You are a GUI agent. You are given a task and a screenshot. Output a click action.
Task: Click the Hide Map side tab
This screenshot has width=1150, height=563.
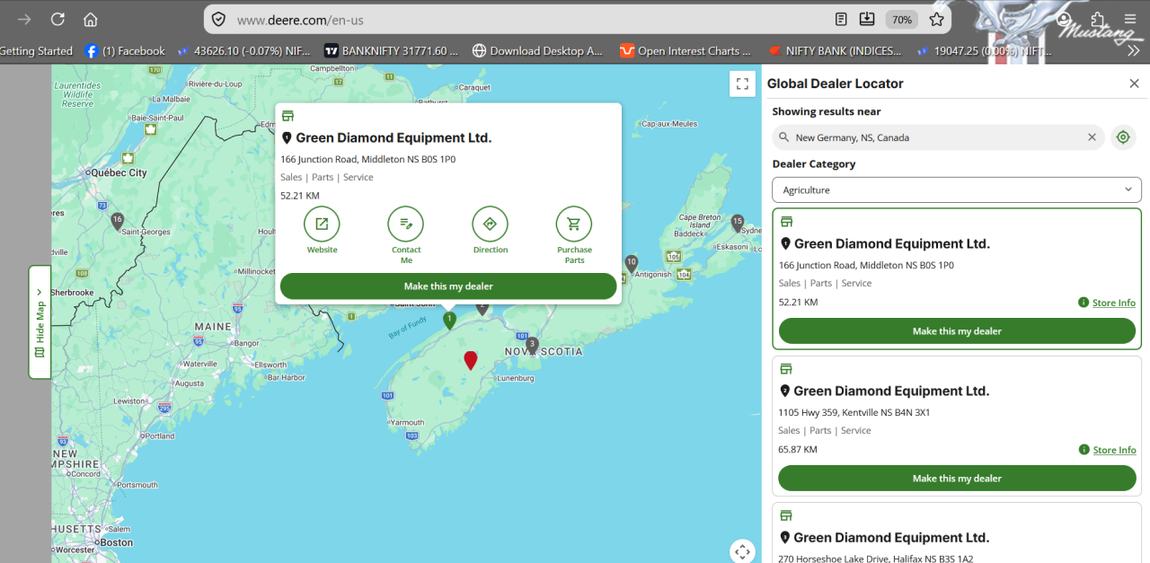(x=40, y=323)
